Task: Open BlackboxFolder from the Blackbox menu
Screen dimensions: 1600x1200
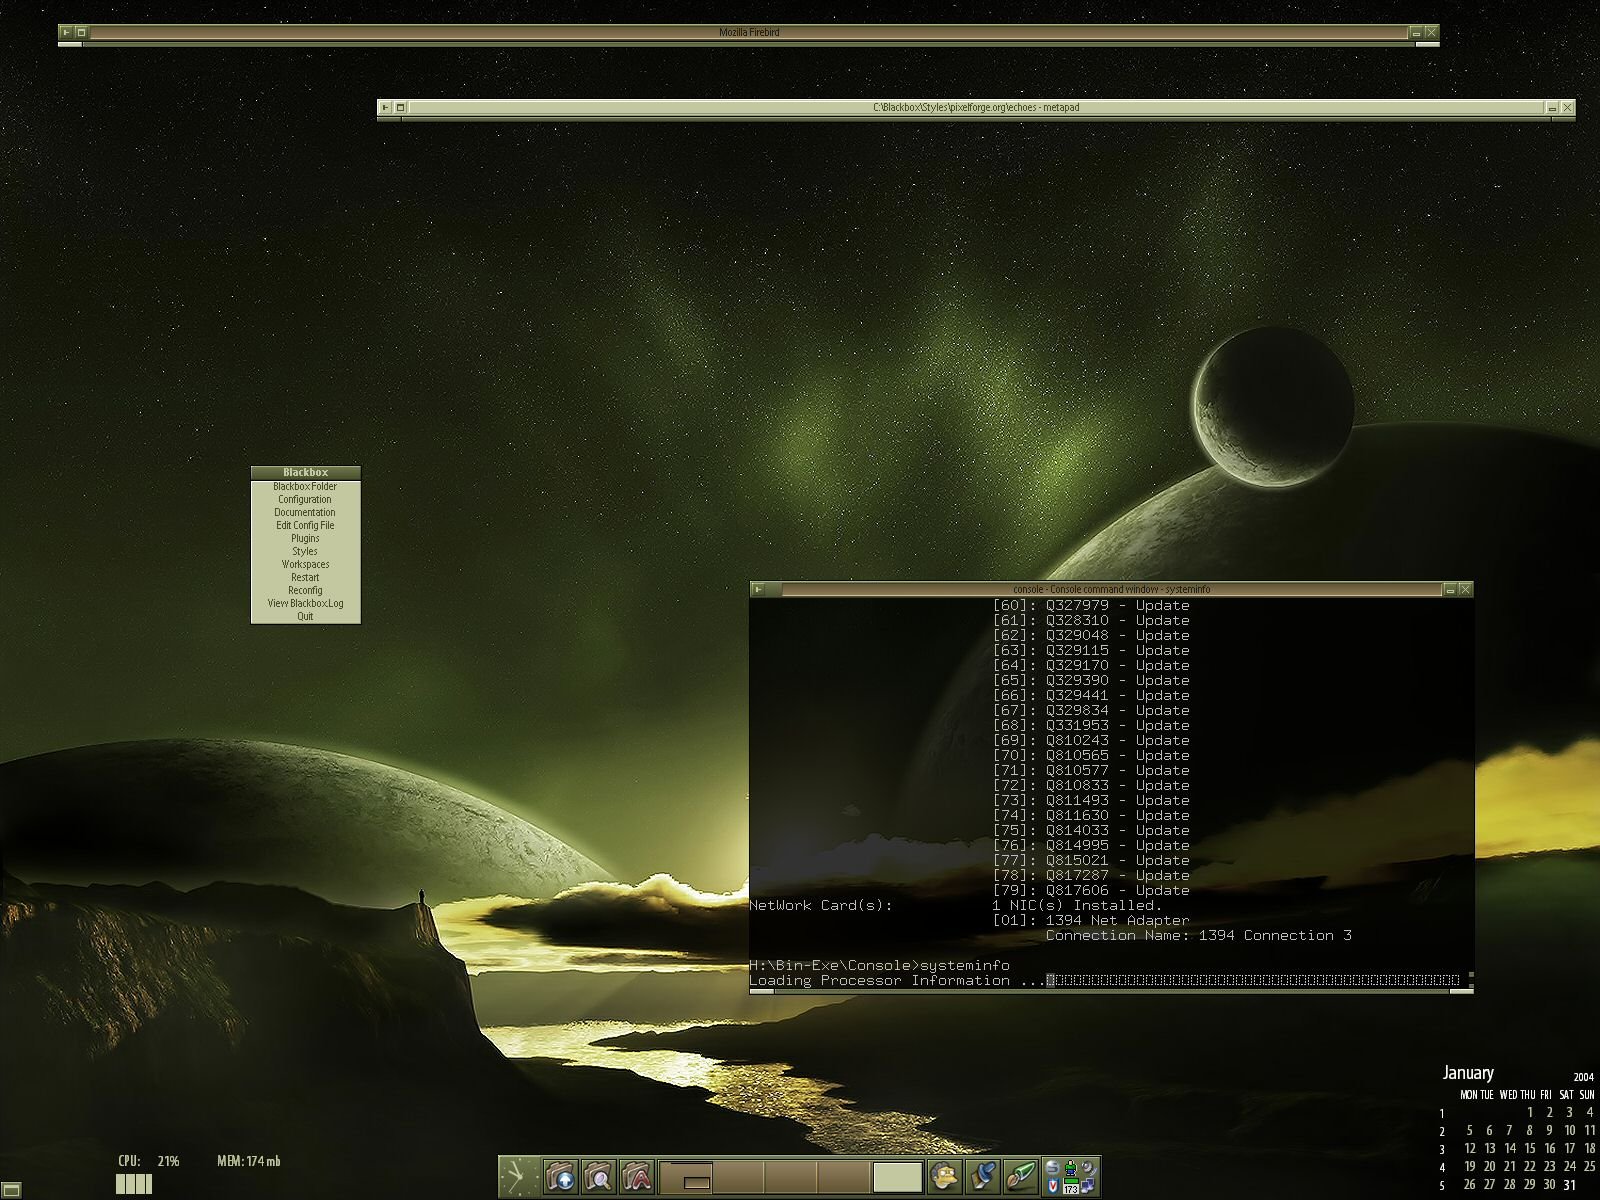Action: tap(305, 486)
